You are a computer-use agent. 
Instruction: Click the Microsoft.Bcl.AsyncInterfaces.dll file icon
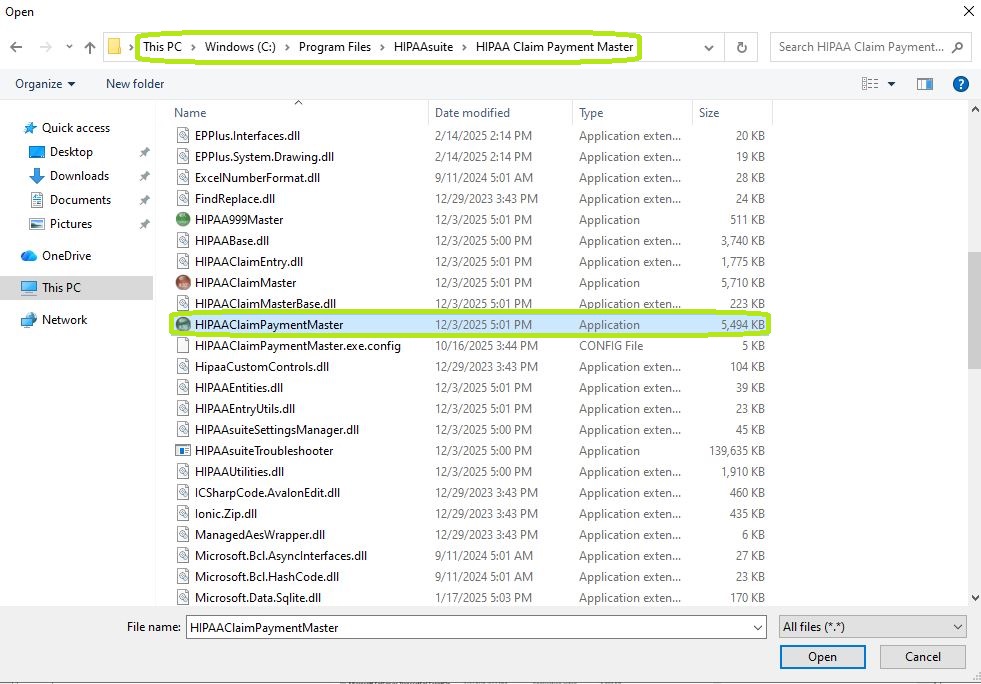(183, 556)
